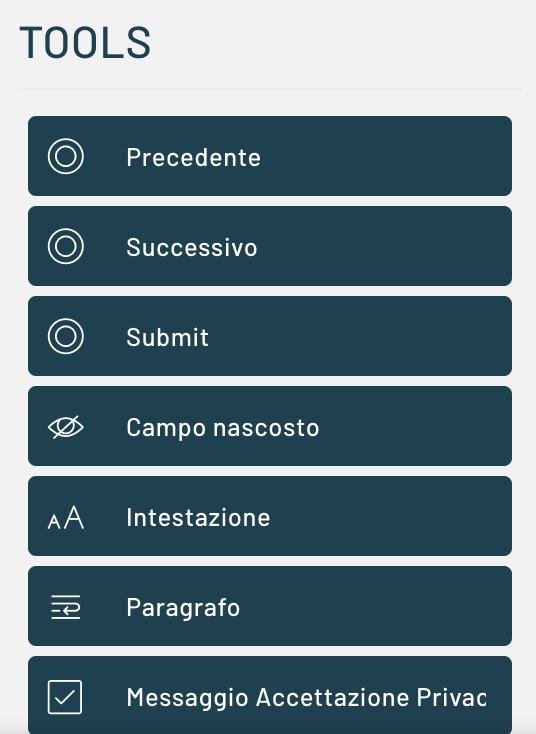Click the empty right side of the Paragrafo tile
The image size is (536, 734).
pos(375,606)
